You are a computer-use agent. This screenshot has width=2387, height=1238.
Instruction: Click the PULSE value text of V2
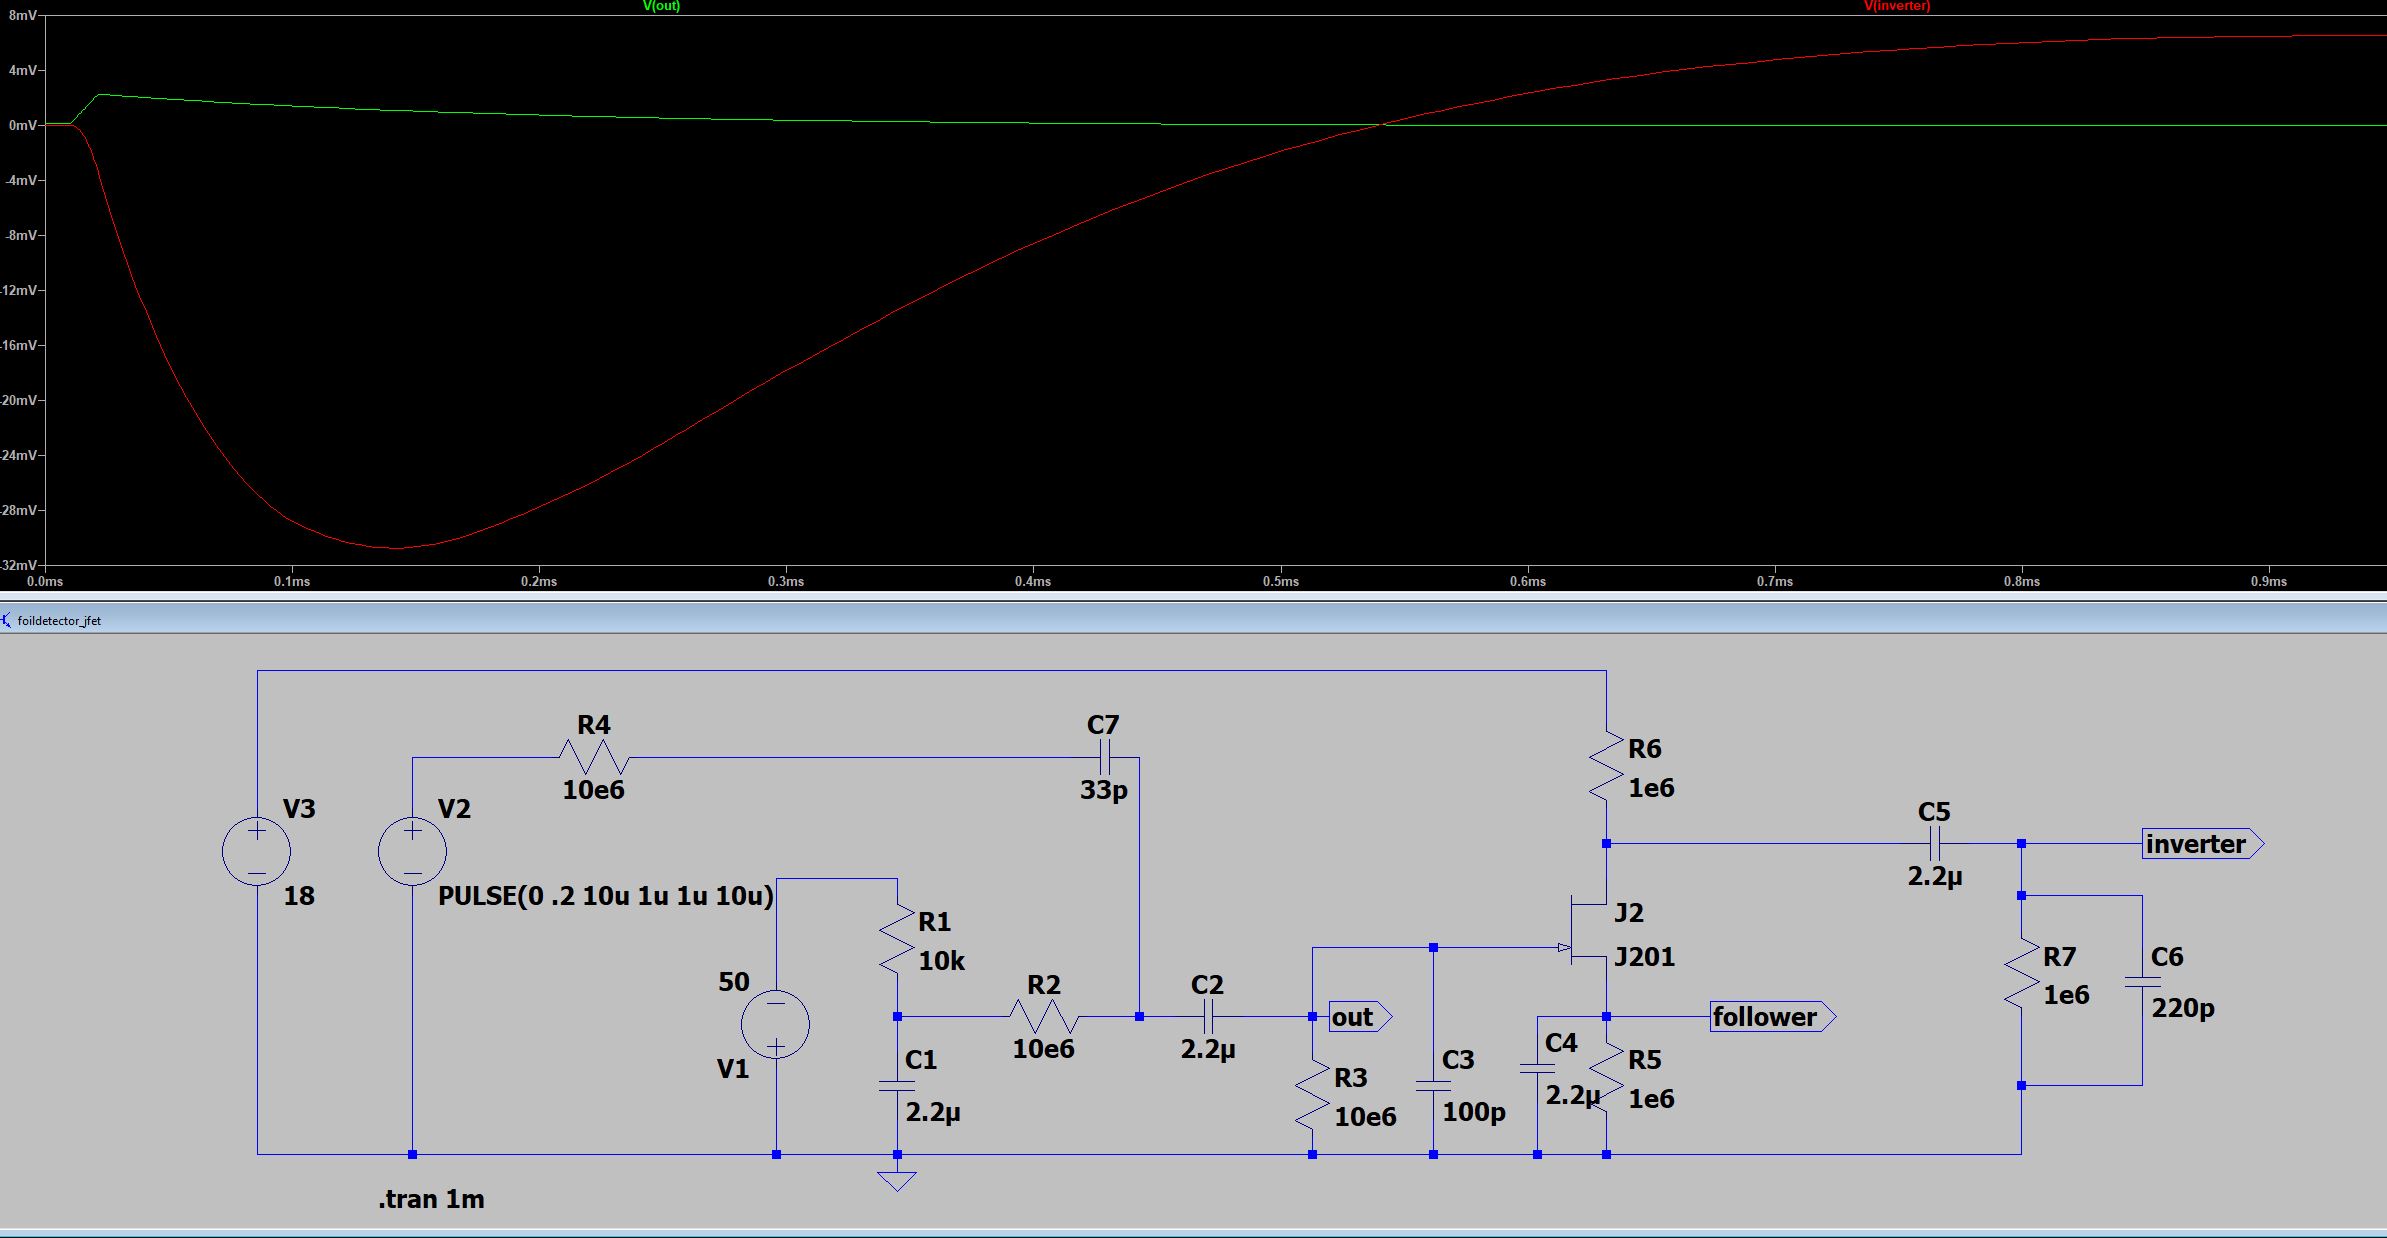[x=605, y=896]
